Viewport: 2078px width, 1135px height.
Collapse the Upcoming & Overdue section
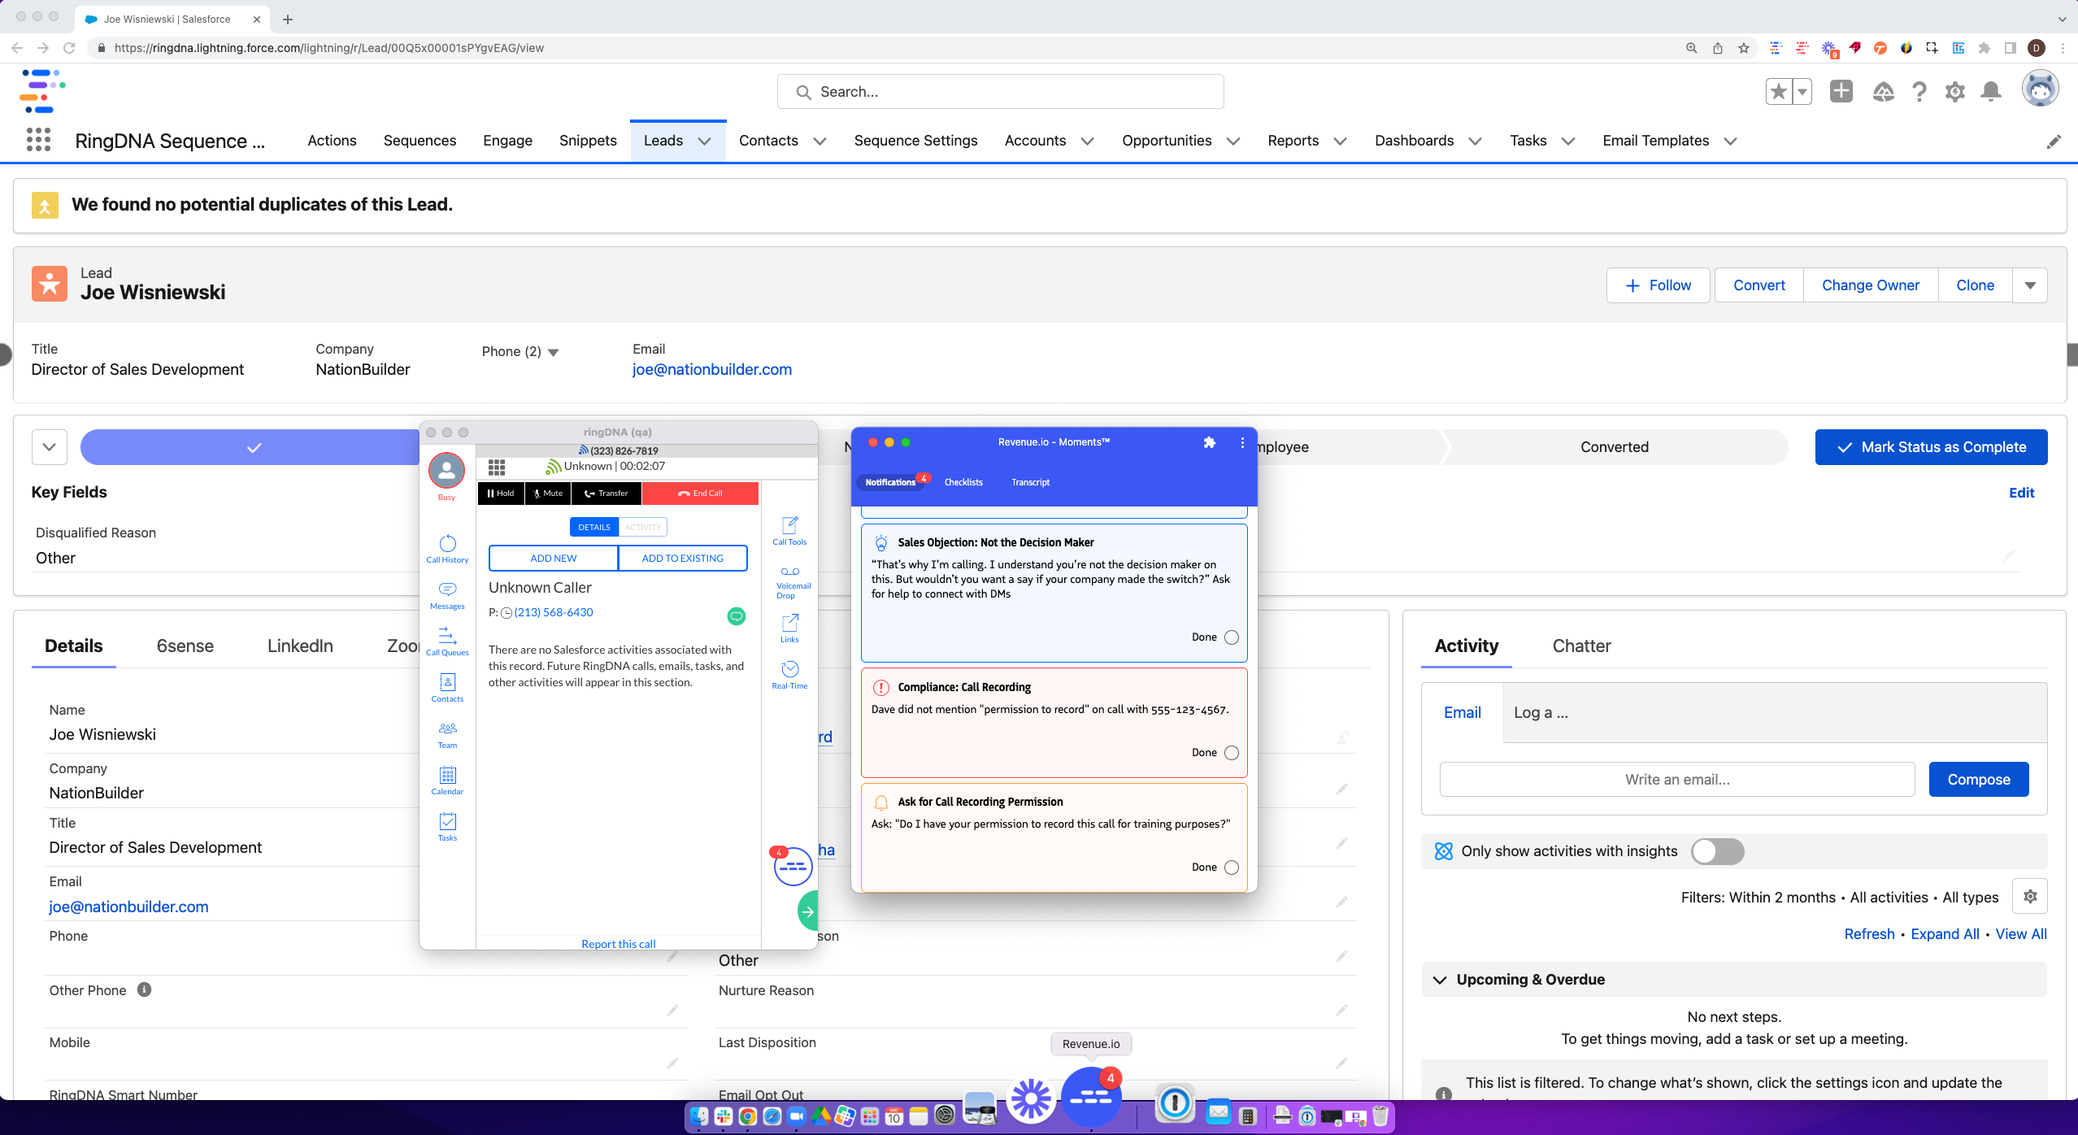pyautogui.click(x=1439, y=980)
